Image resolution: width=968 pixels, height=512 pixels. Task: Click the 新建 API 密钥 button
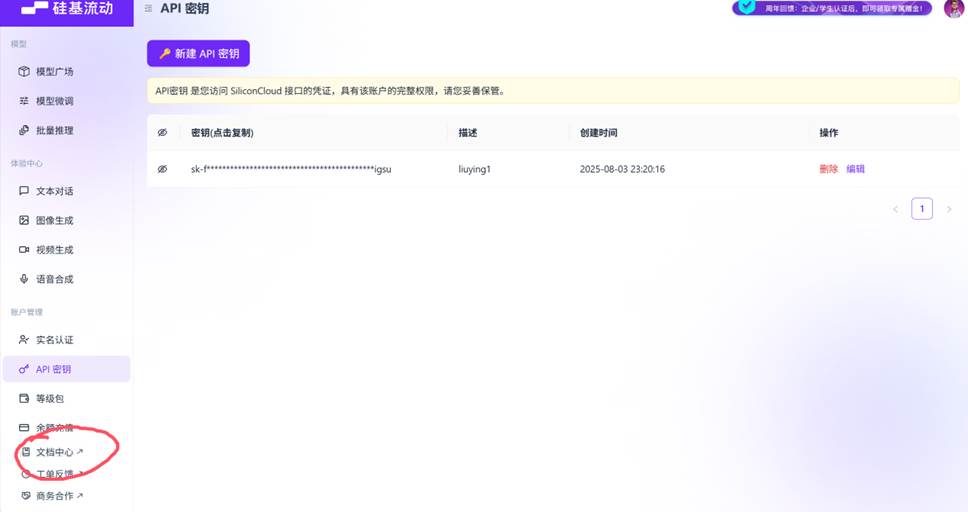(x=198, y=53)
